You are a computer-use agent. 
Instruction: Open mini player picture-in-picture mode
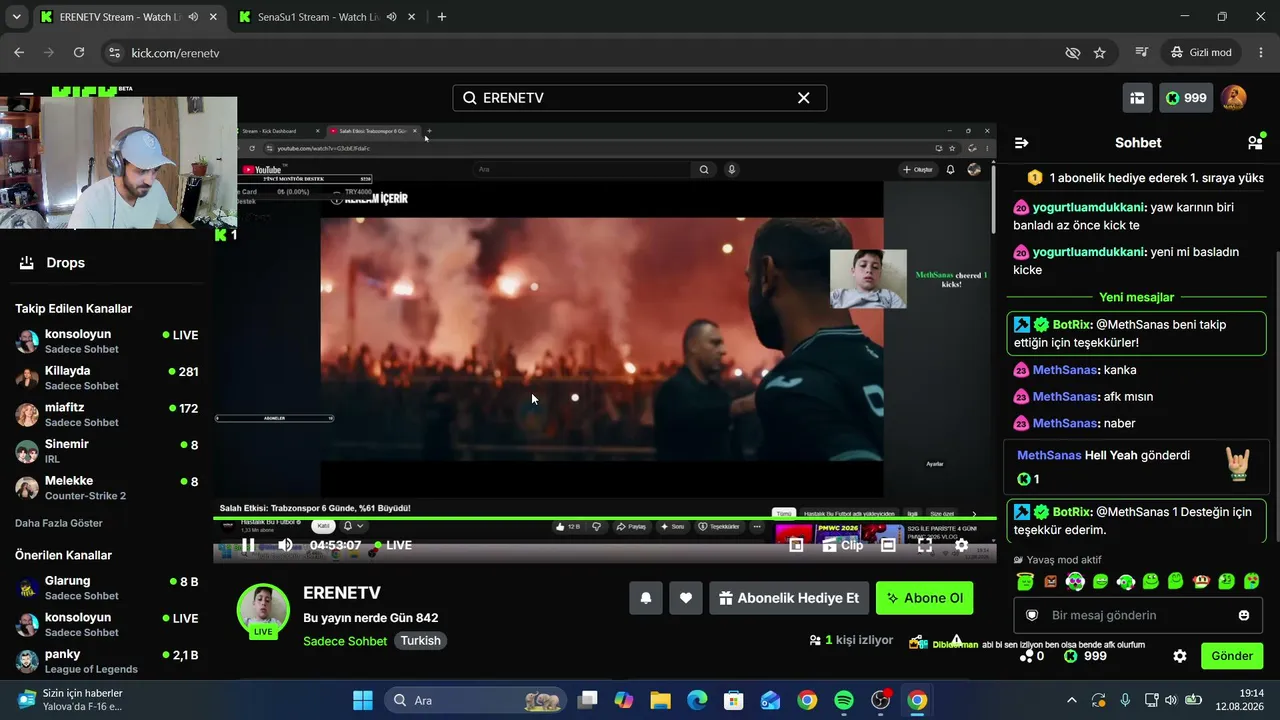(796, 545)
